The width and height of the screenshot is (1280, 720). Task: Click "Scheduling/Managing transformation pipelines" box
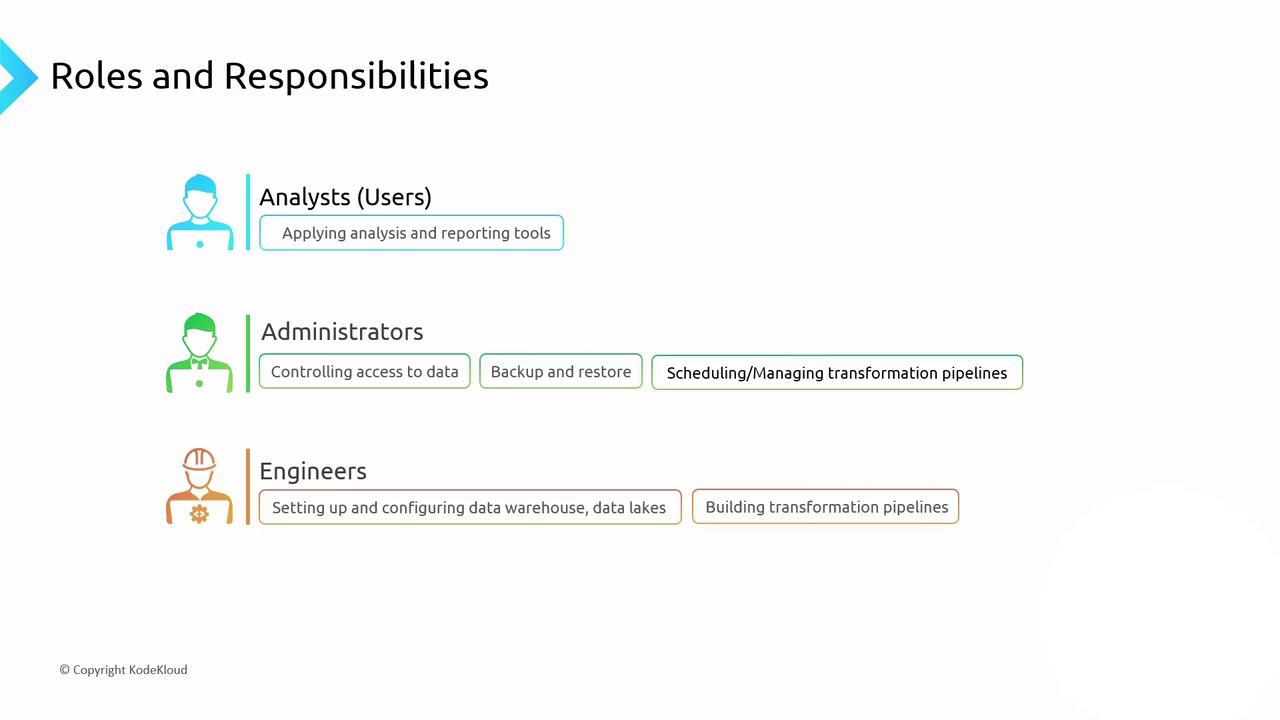[837, 373]
